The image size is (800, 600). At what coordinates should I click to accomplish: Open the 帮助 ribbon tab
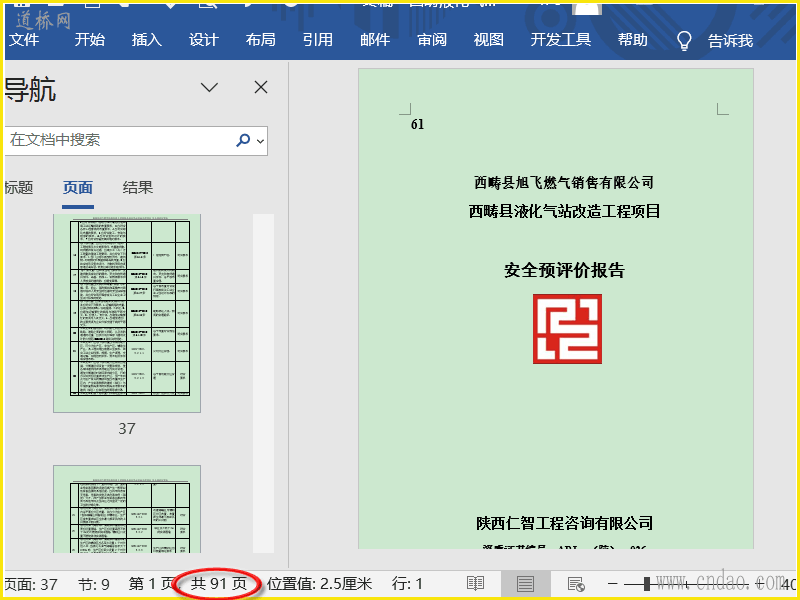click(632, 39)
